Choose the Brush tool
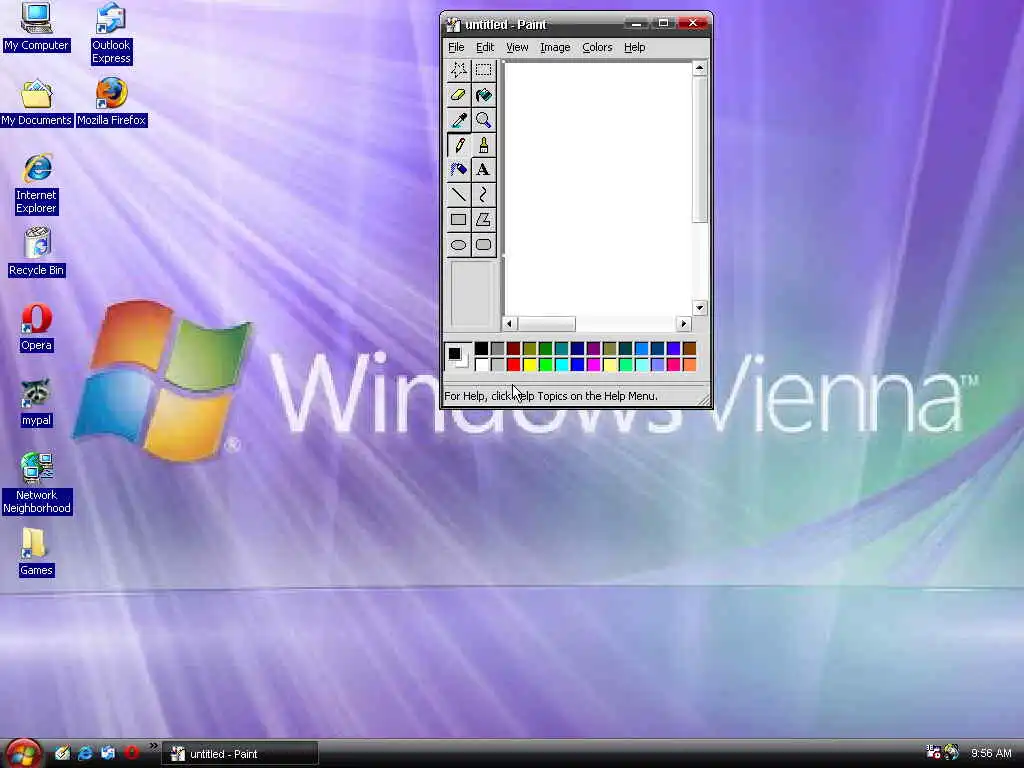 point(483,145)
